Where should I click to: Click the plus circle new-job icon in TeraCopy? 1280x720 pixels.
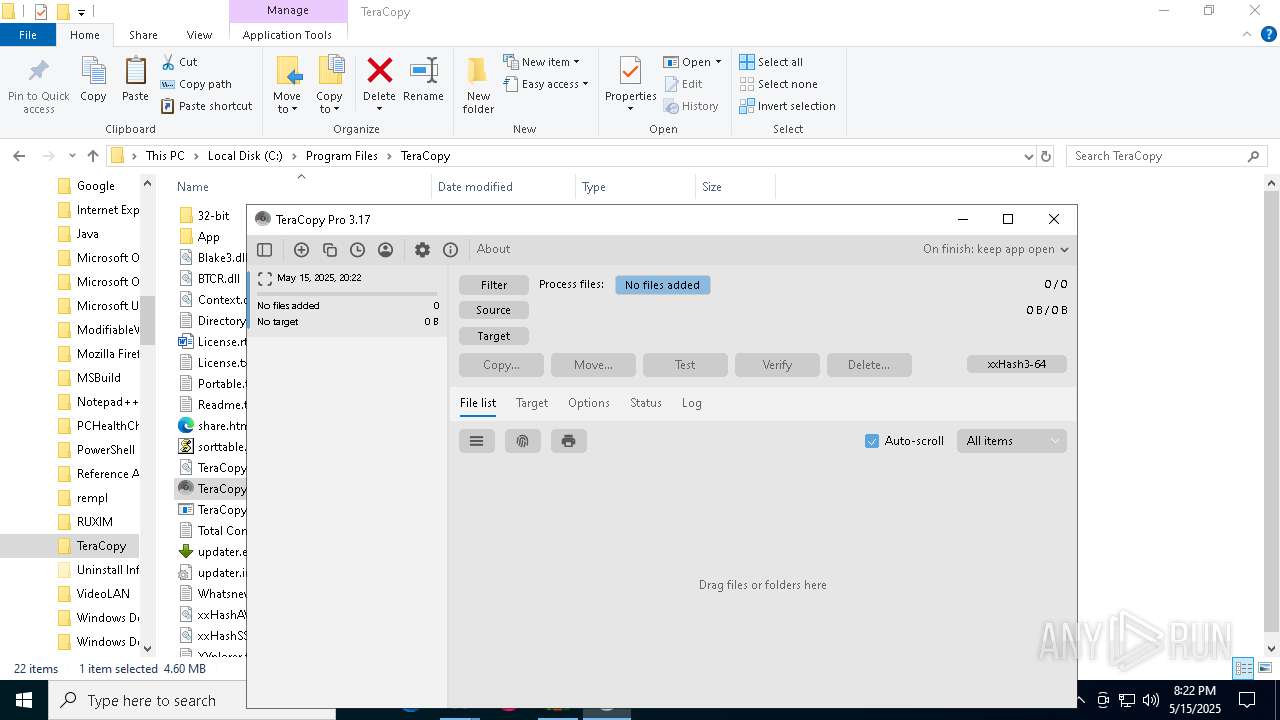point(301,250)
